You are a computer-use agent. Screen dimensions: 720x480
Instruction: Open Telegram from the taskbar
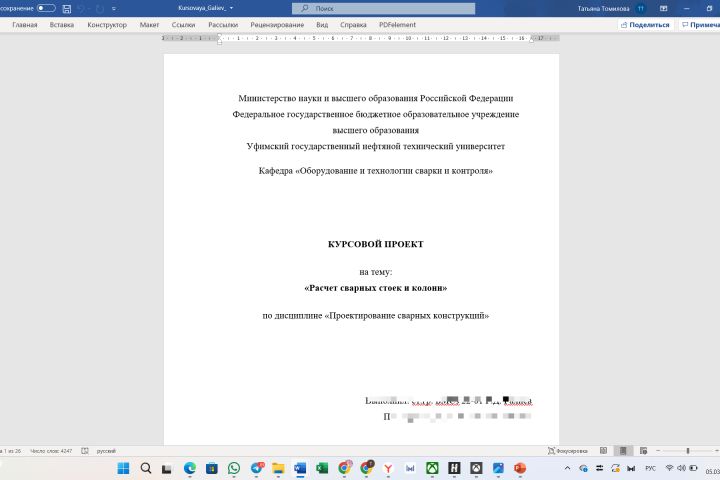click(257, 468)
